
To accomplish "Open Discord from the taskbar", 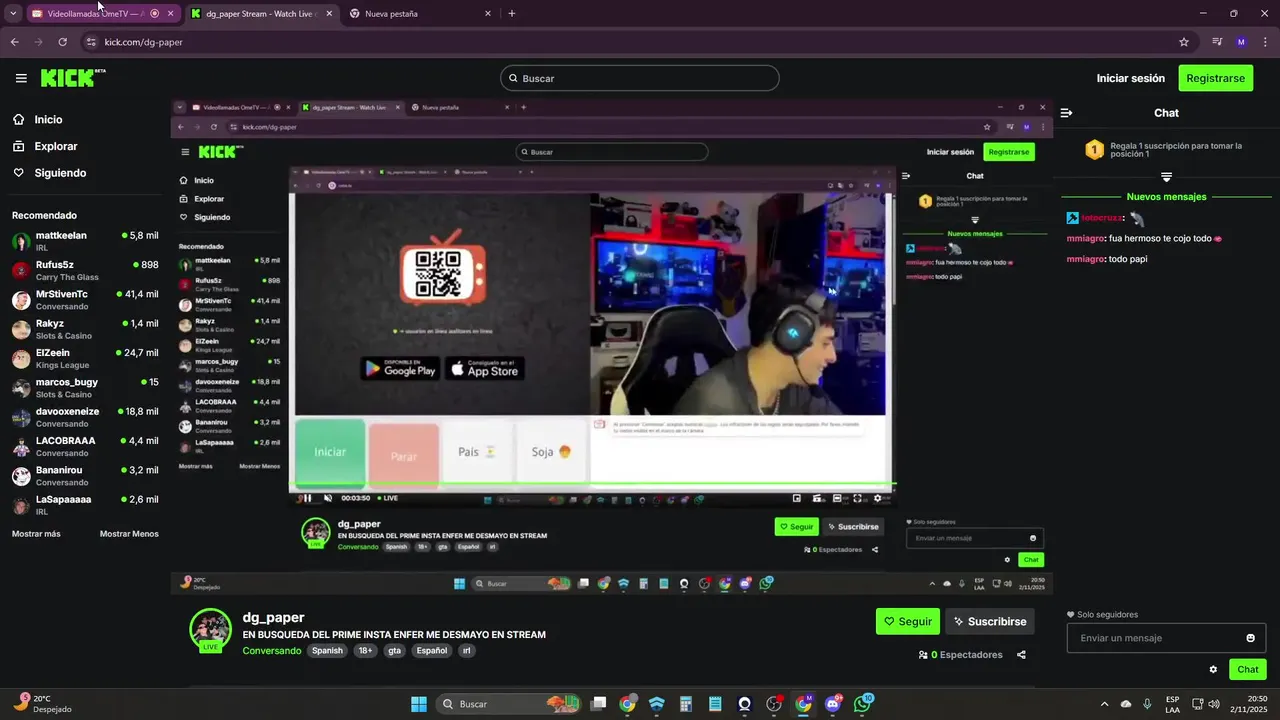I will (x=833, y=704).
